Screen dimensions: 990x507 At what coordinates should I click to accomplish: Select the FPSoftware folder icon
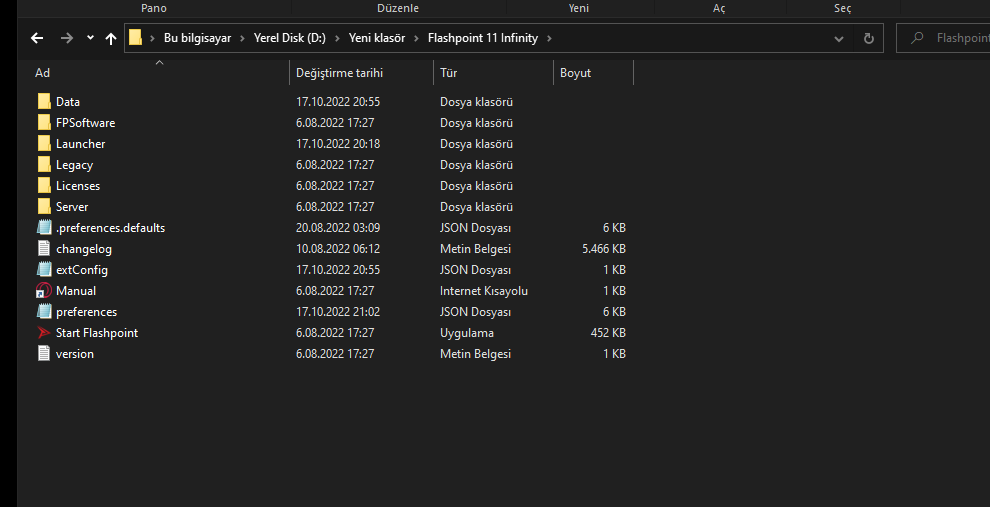point(44,122)
